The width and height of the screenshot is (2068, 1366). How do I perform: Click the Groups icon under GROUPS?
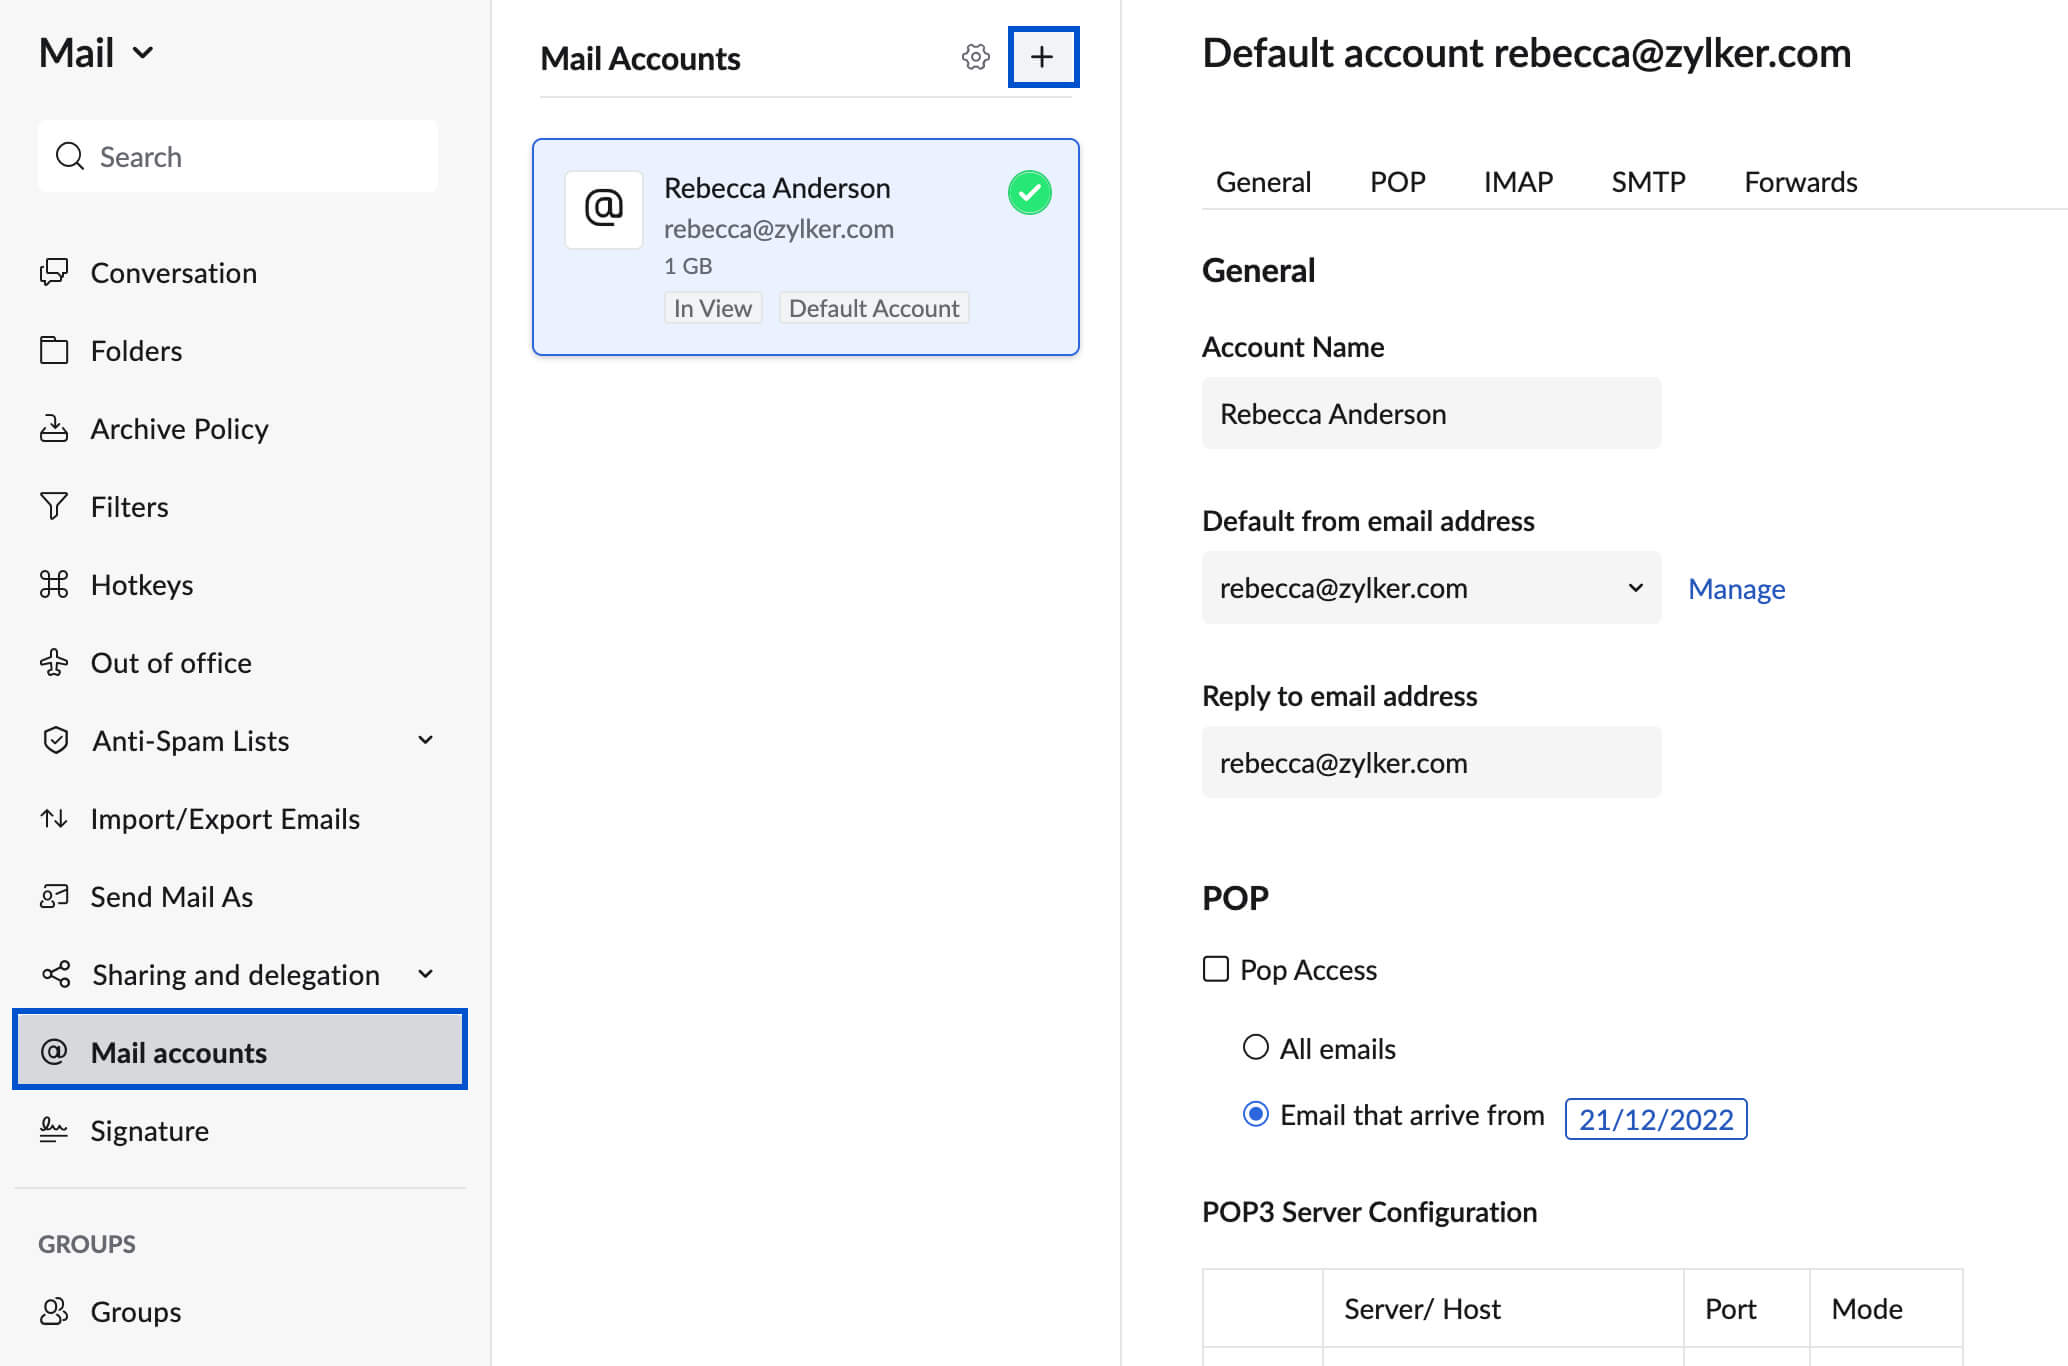[x=53, y=1310]
